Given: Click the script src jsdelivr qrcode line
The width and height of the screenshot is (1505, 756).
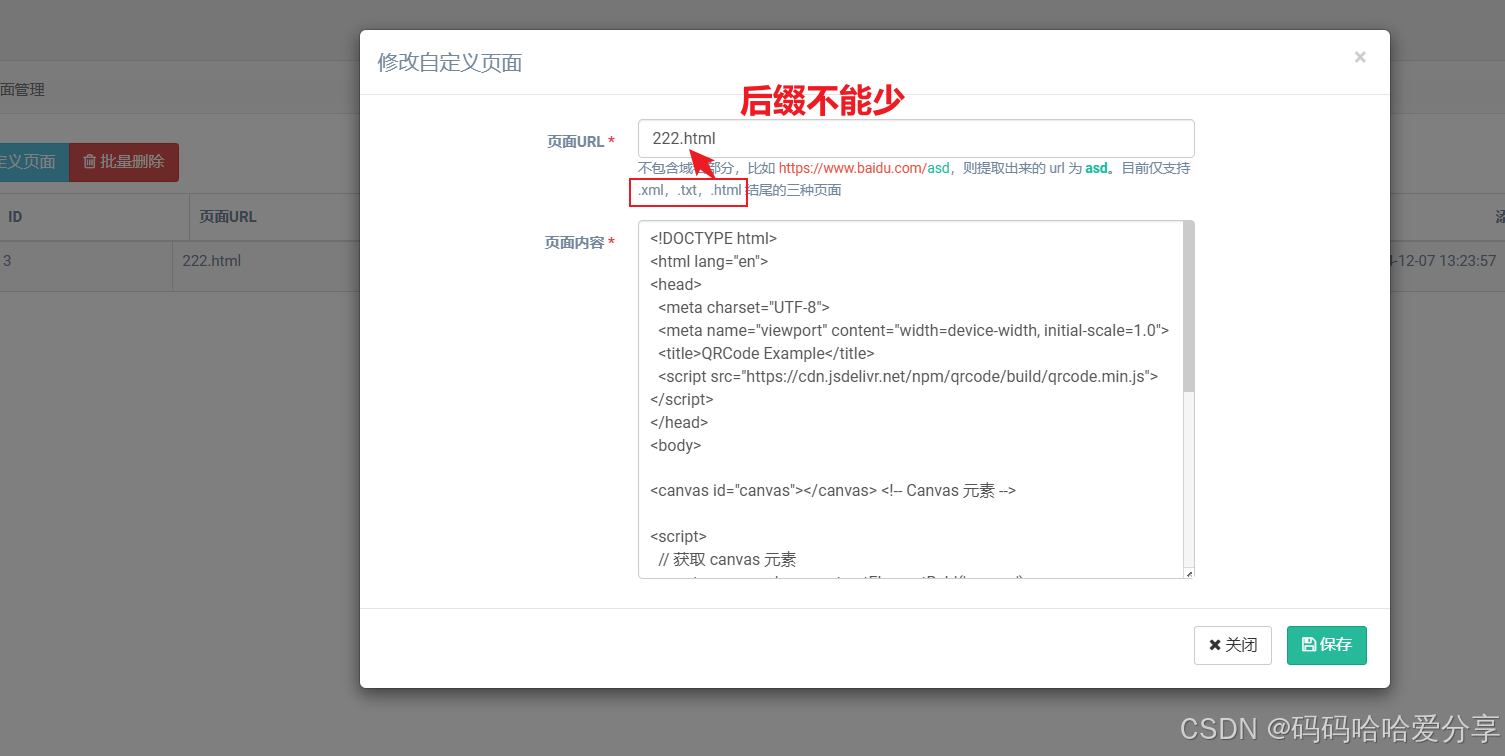Looking at the screenshot, I should (x=908, y=376).
